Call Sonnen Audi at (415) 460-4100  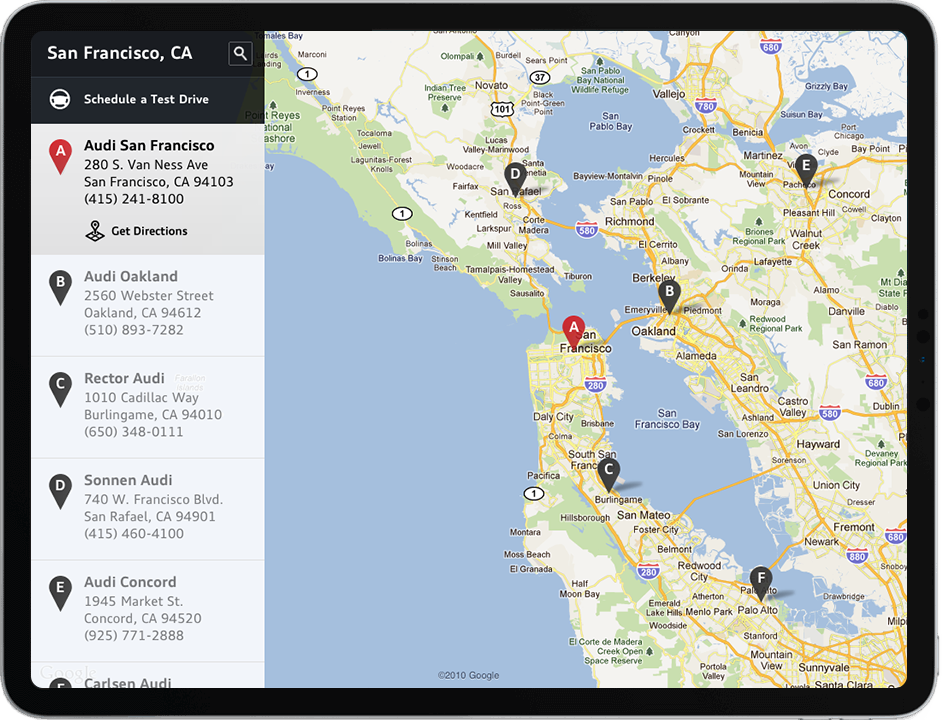coord(134,534)
